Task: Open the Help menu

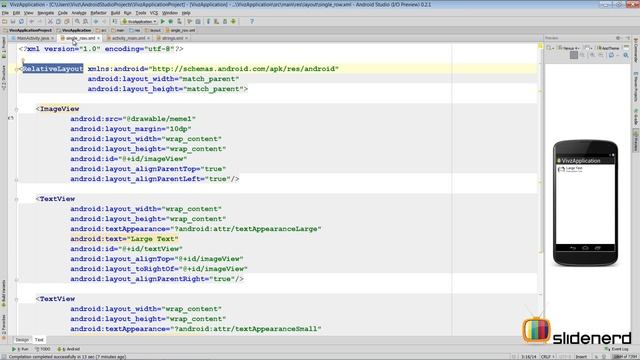Action: coord(186,13)
